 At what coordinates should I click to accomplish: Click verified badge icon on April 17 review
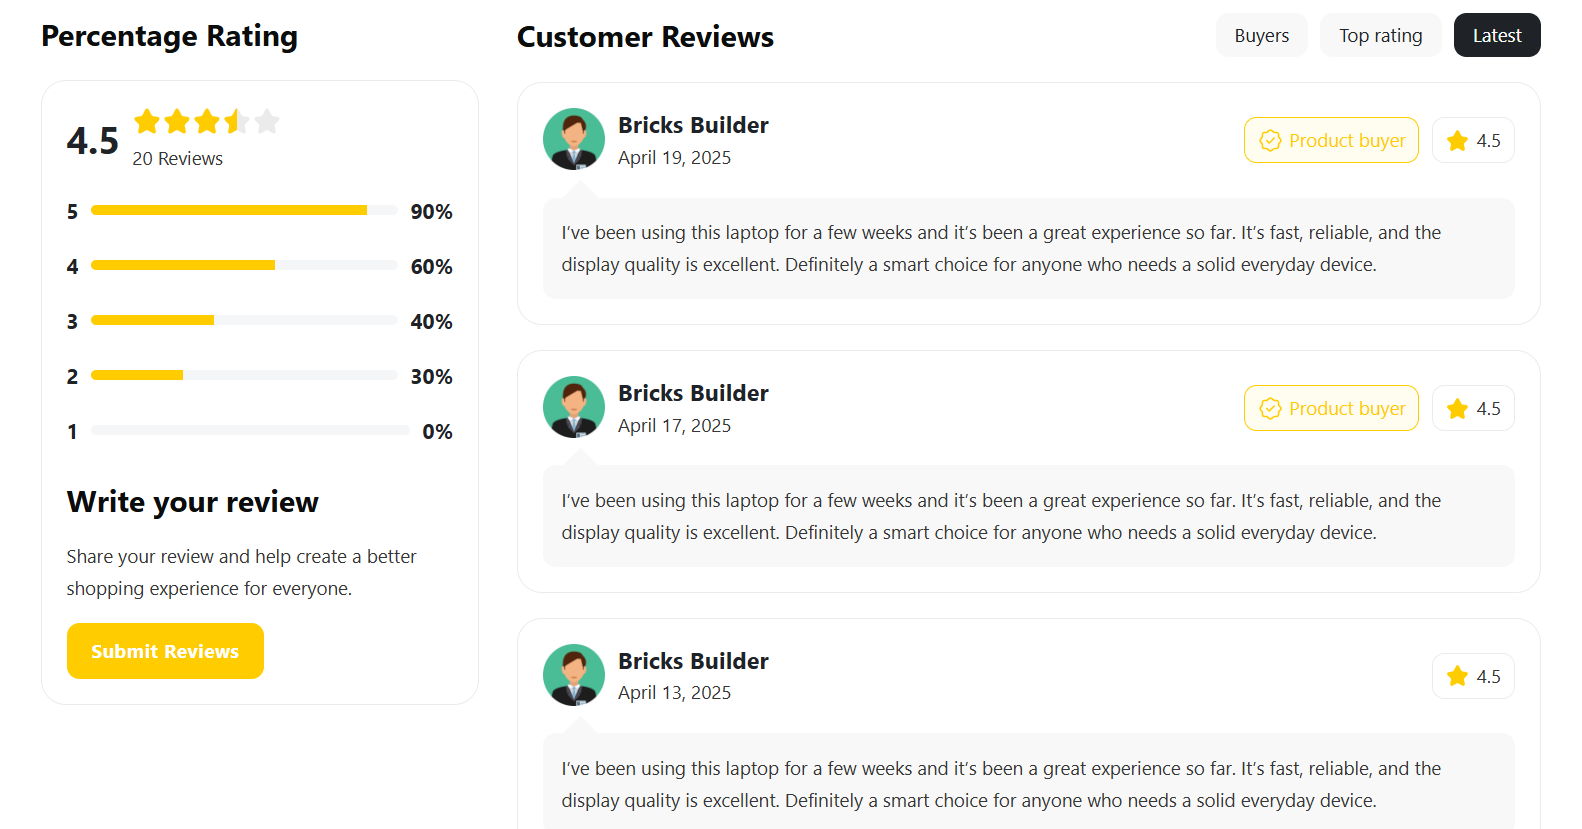point(1270,408)
